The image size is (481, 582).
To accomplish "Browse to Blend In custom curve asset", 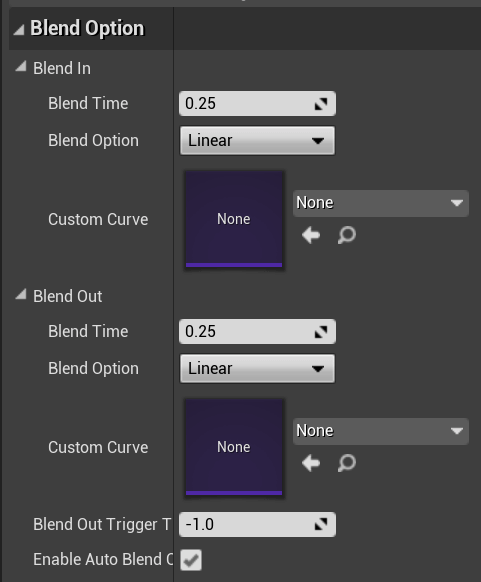I will pos(347,235).
